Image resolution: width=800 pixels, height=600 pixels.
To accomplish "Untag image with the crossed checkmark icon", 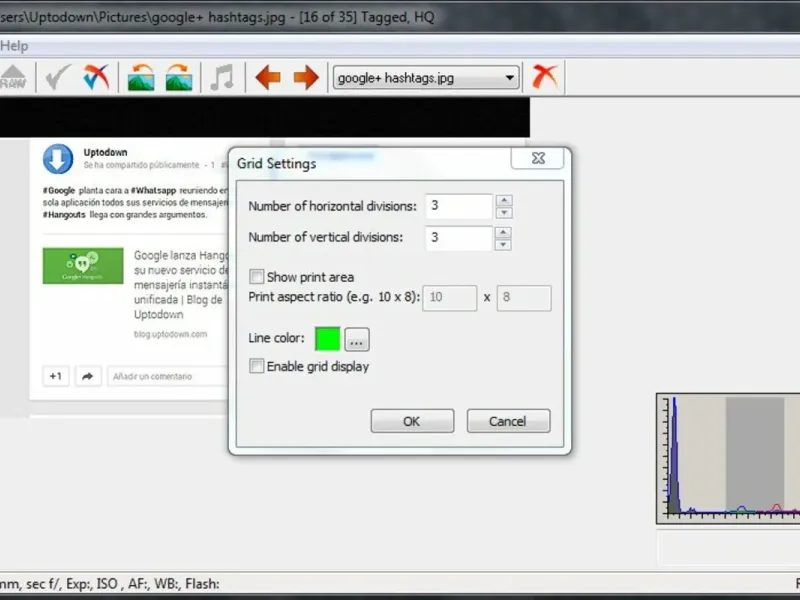I will coord(96,78).
